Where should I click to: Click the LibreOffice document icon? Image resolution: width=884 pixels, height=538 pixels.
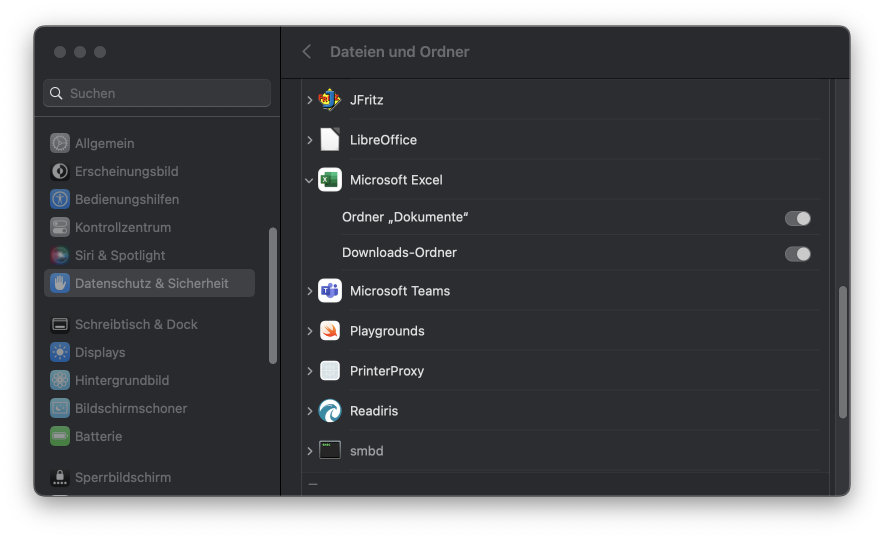(x=330, y=140)
